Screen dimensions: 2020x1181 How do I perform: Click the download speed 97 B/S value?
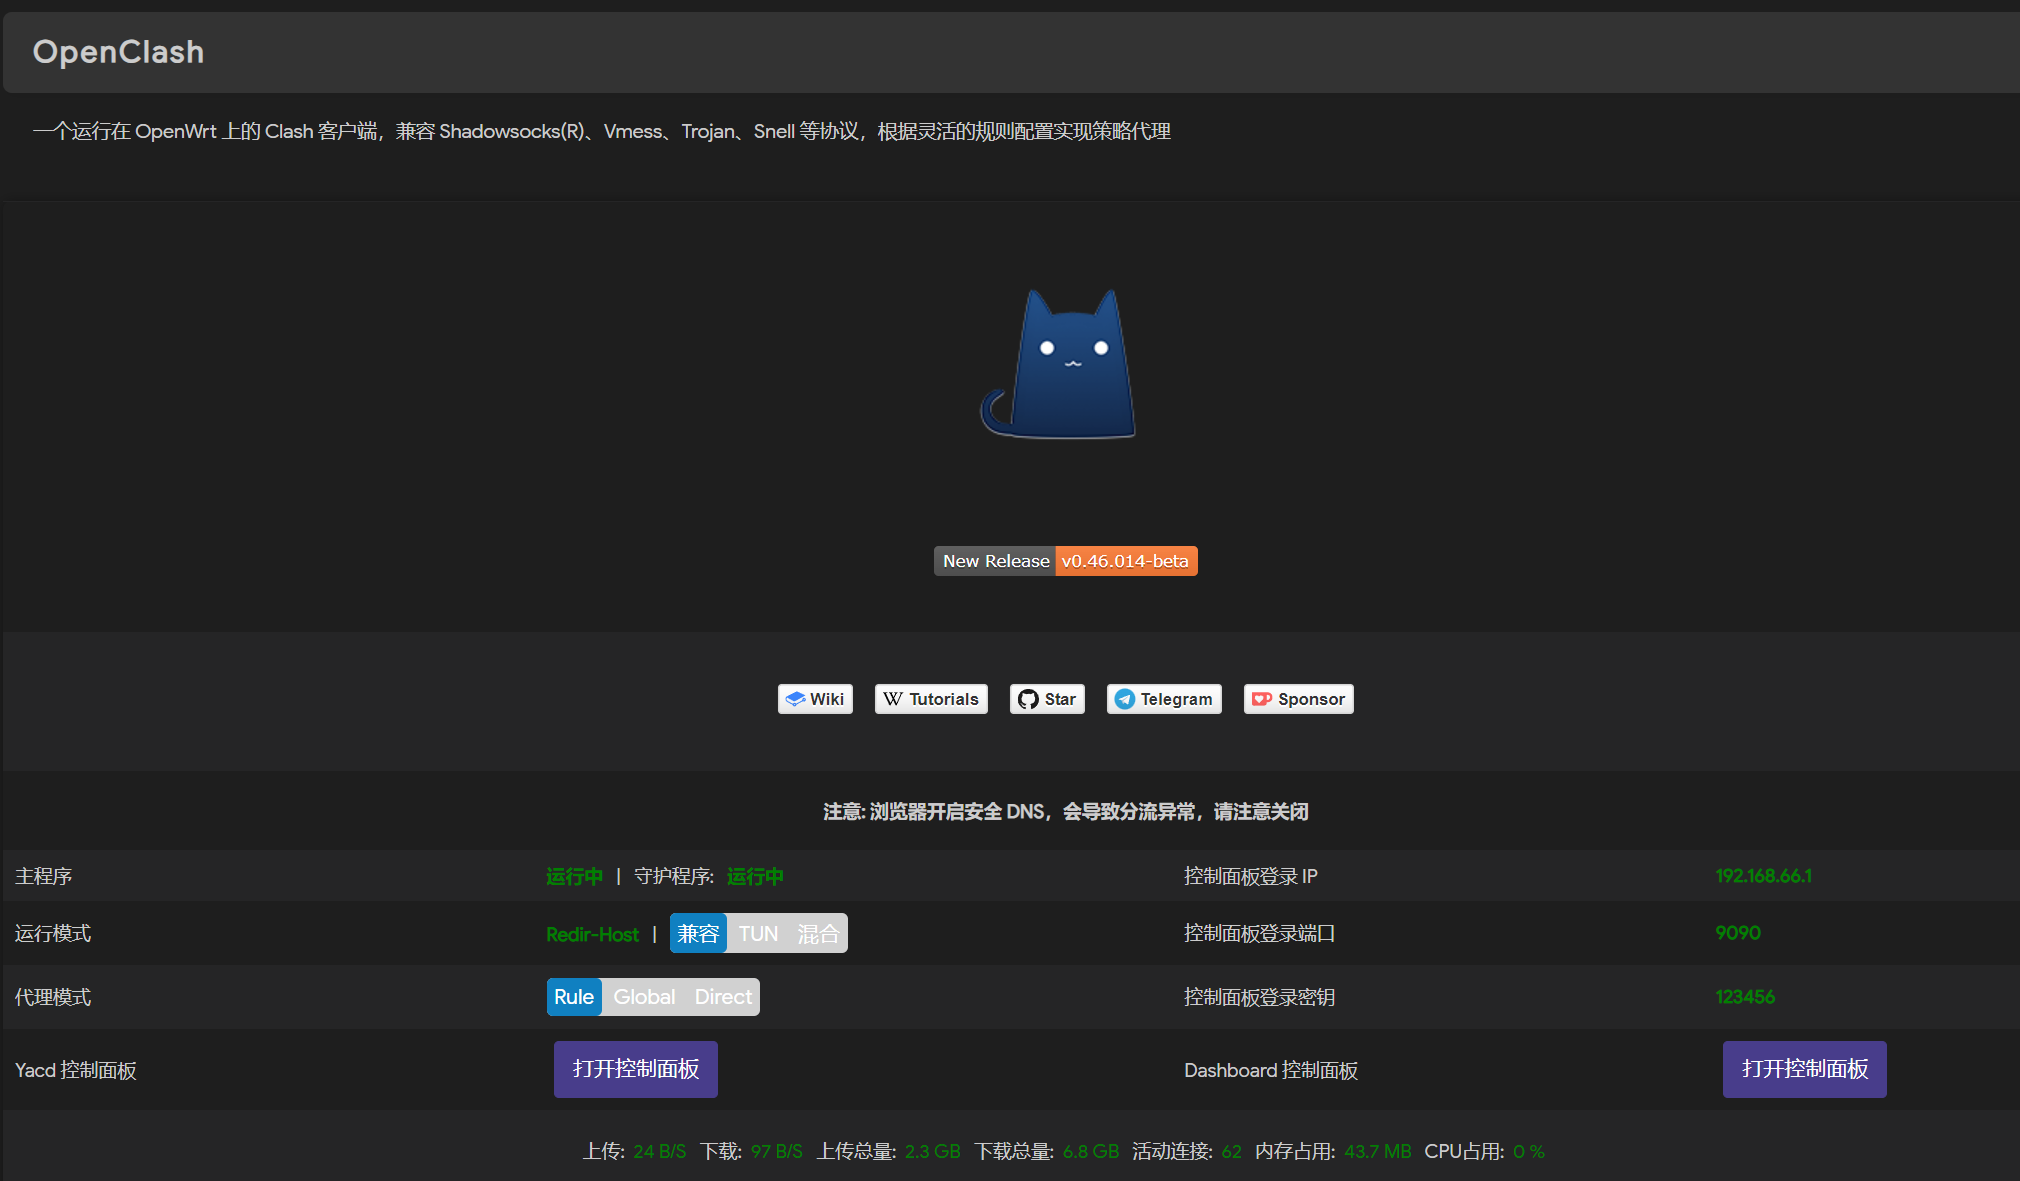tap(777, 1151)
